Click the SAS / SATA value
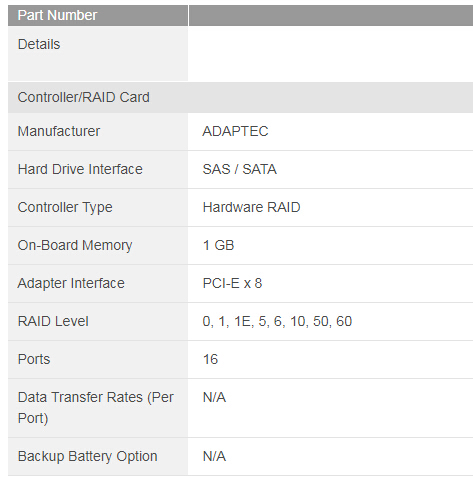473x482 pixels. pyautogui.click(x=240, y=169)
